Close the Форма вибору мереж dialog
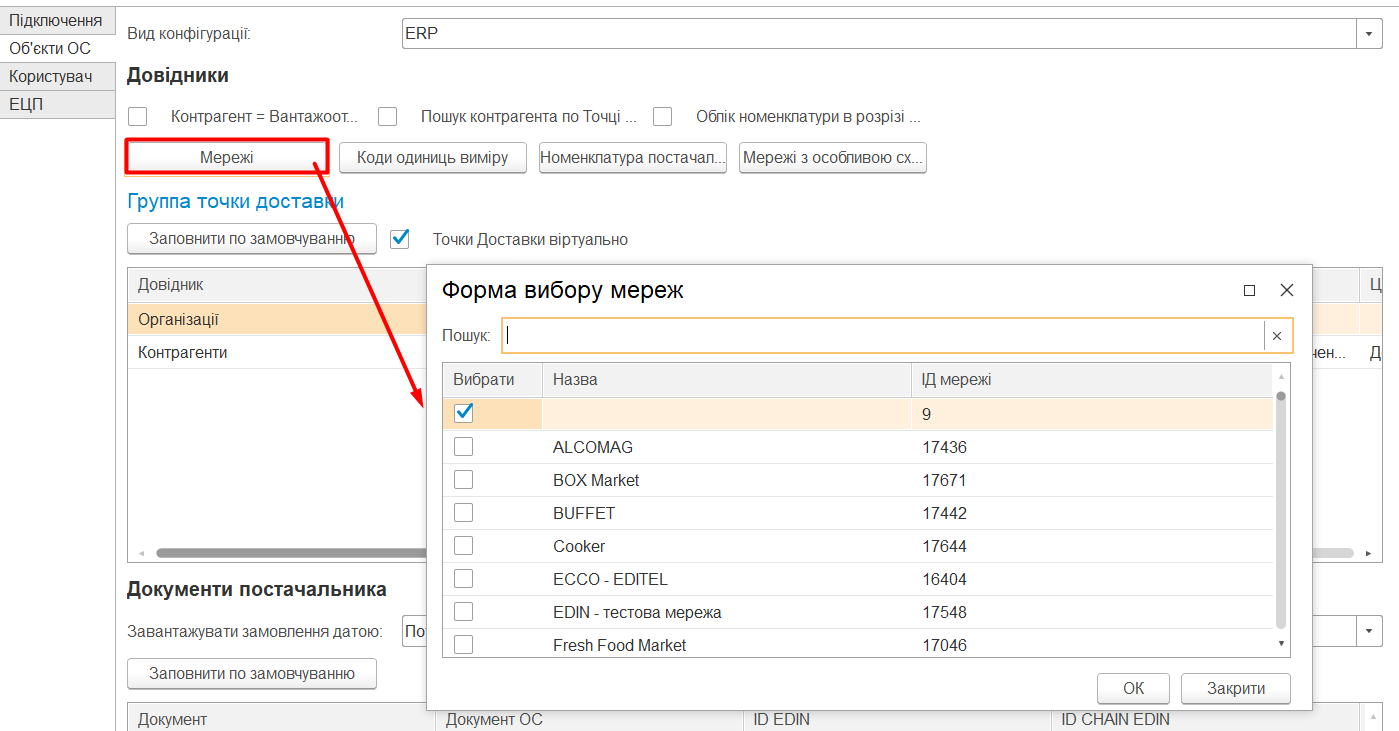The width and height of the screenshot is (1399, 731). tap(1287, 290)
